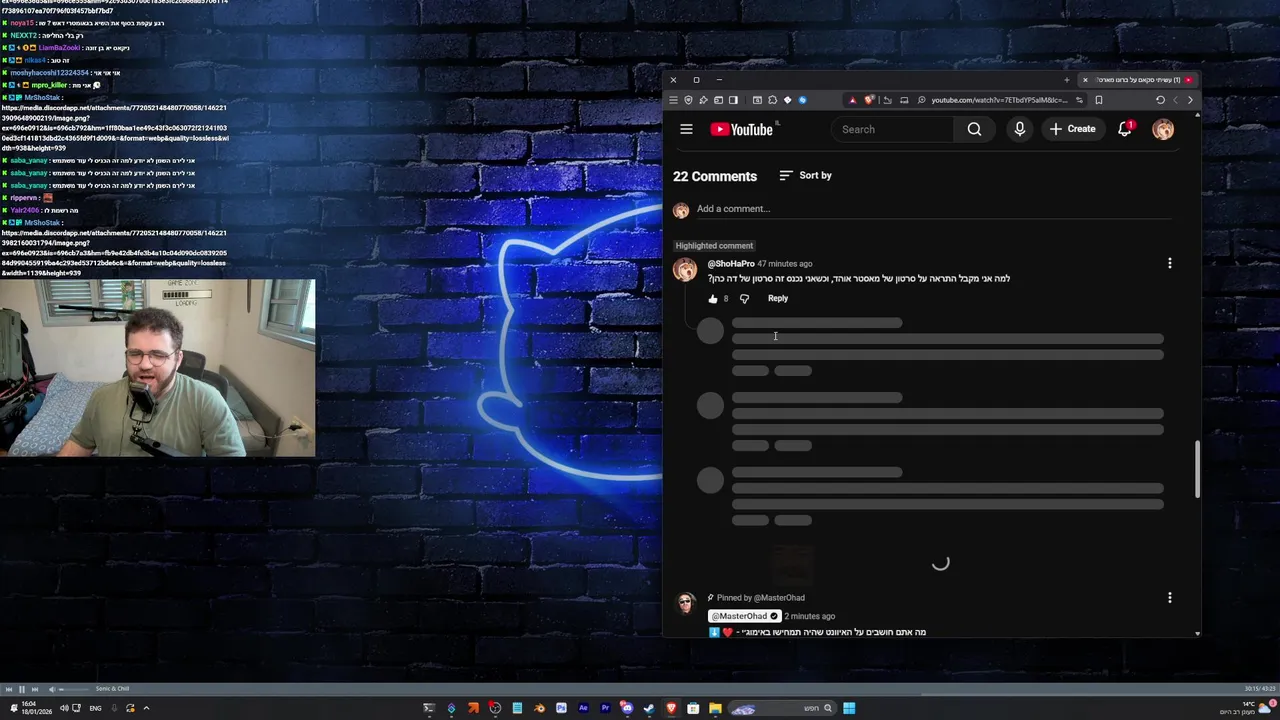Open the ENG language input switcher
Image resolution: width=1280 pixels, height=720 pixels.
click(x=95, y=708)
